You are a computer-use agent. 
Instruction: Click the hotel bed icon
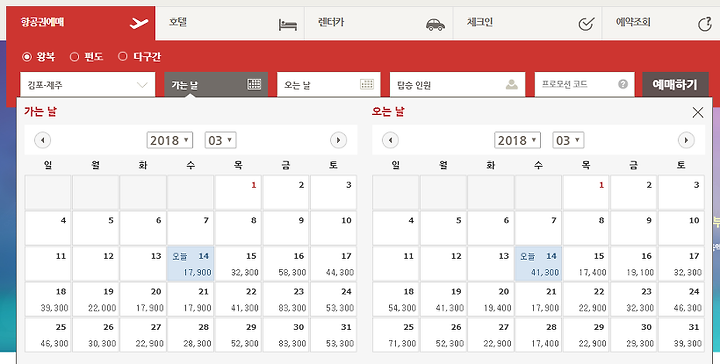(x=288, y=25)
